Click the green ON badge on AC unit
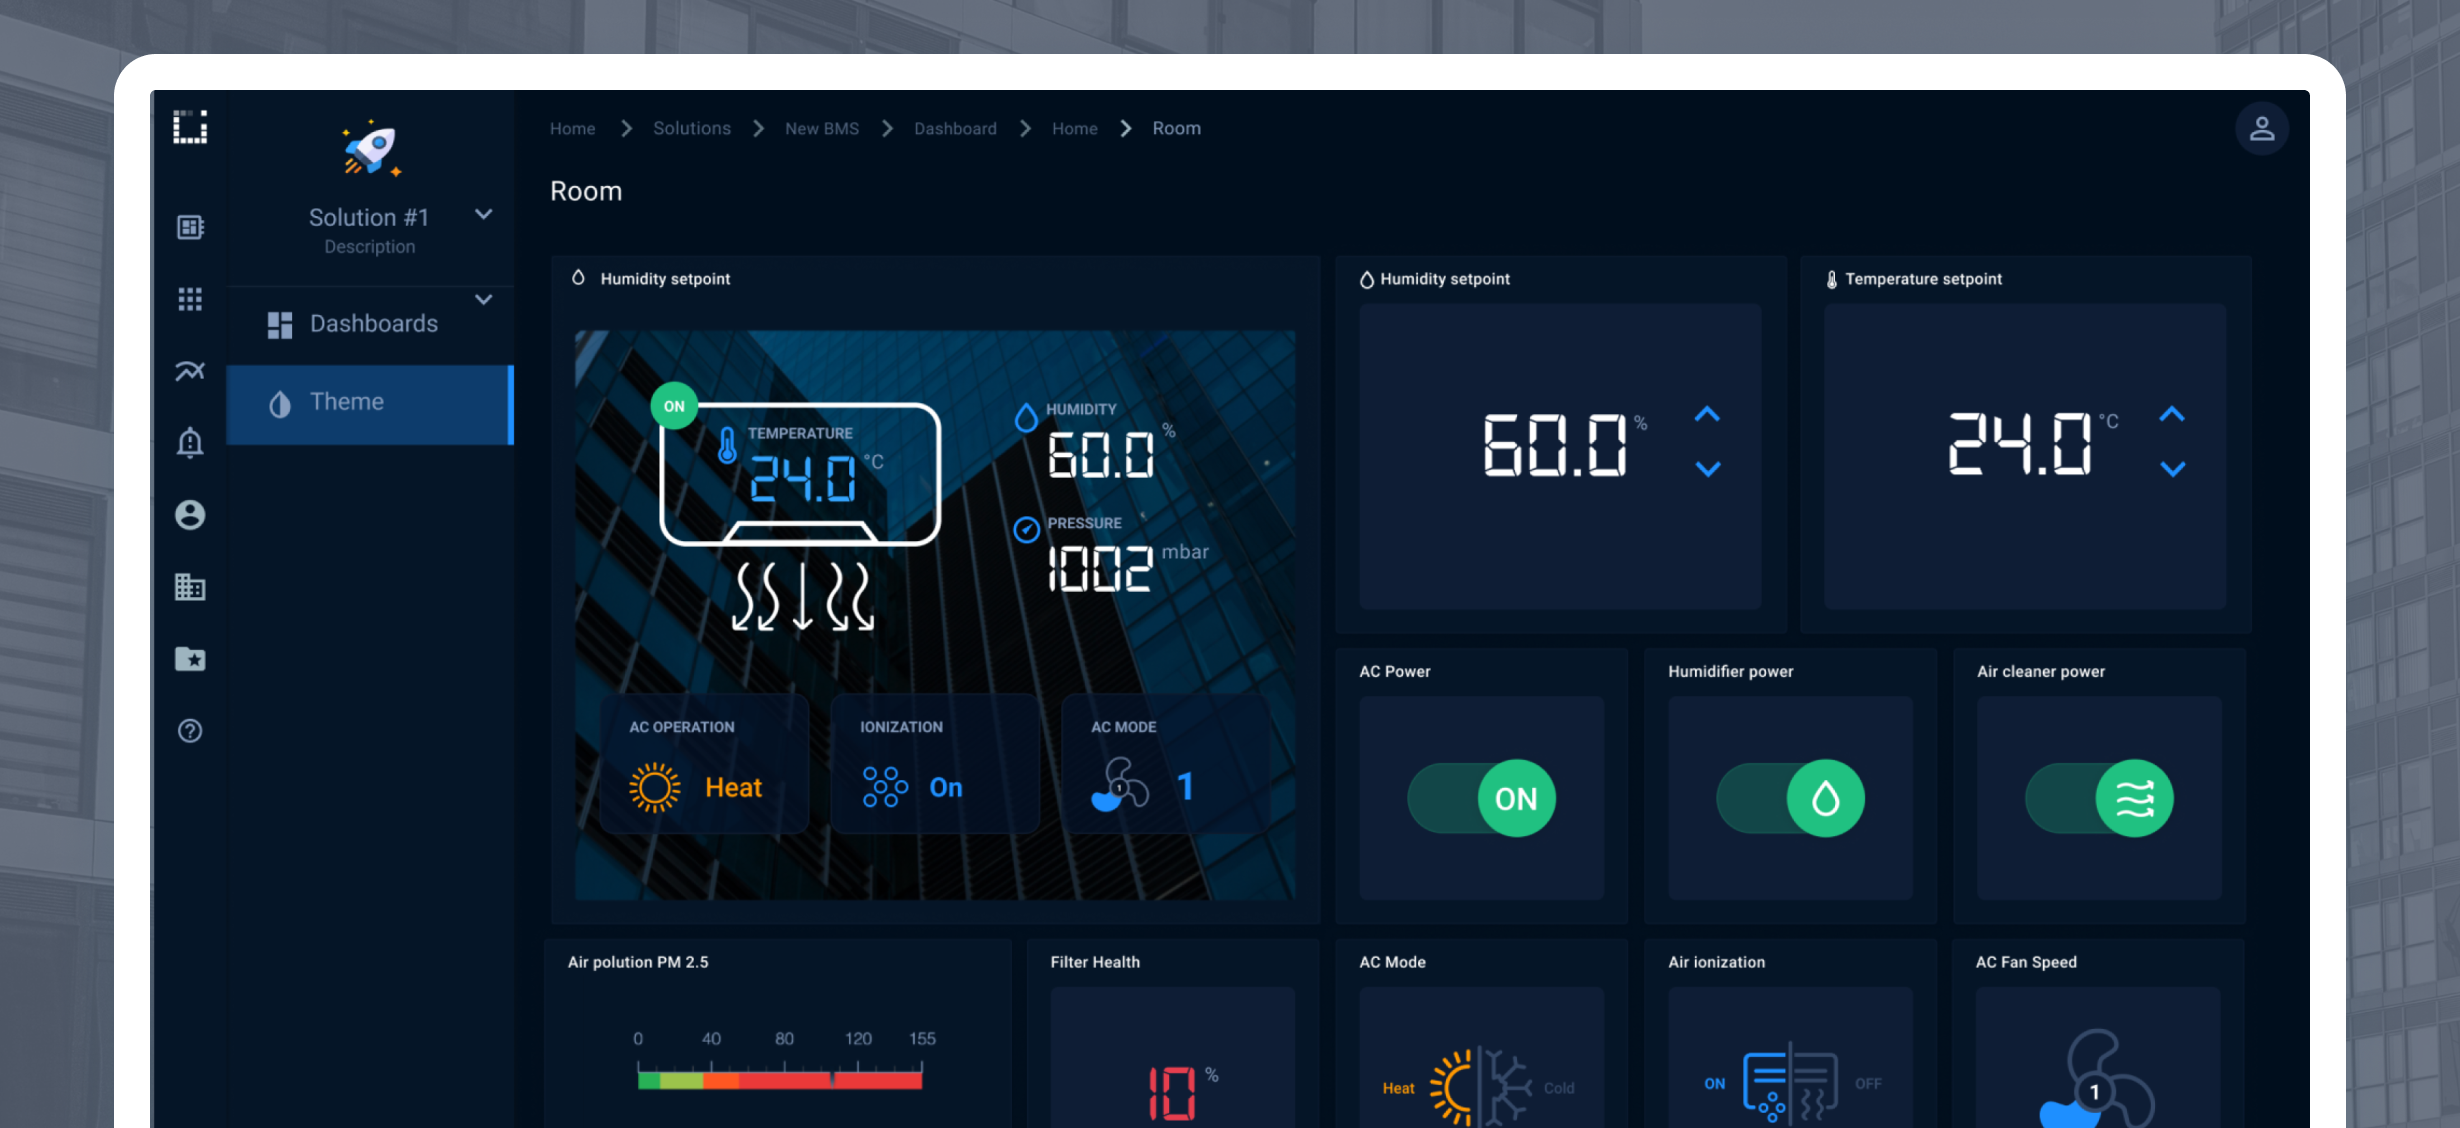 click(675, 406)
